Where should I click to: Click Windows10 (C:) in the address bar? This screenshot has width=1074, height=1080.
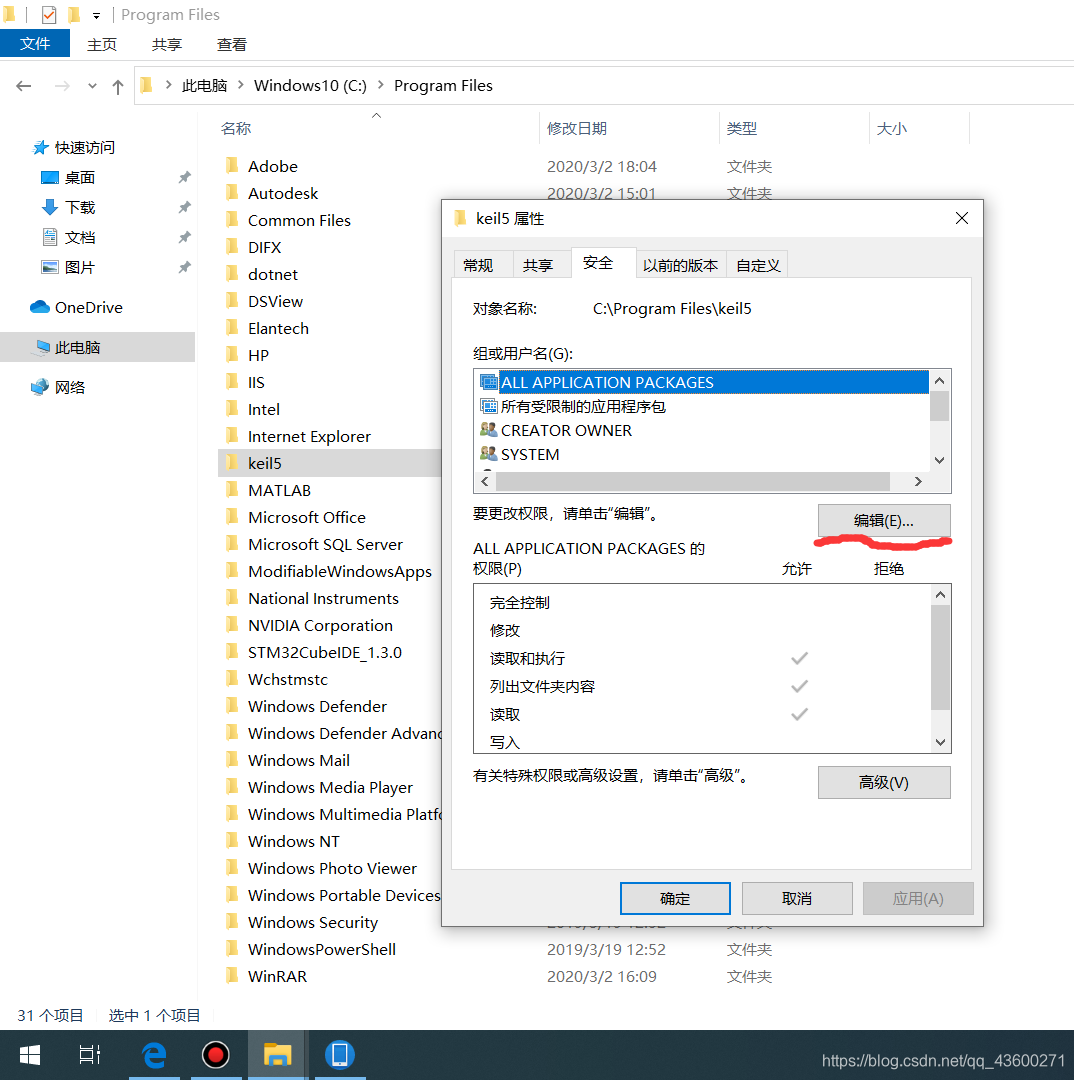click(310, 85)
